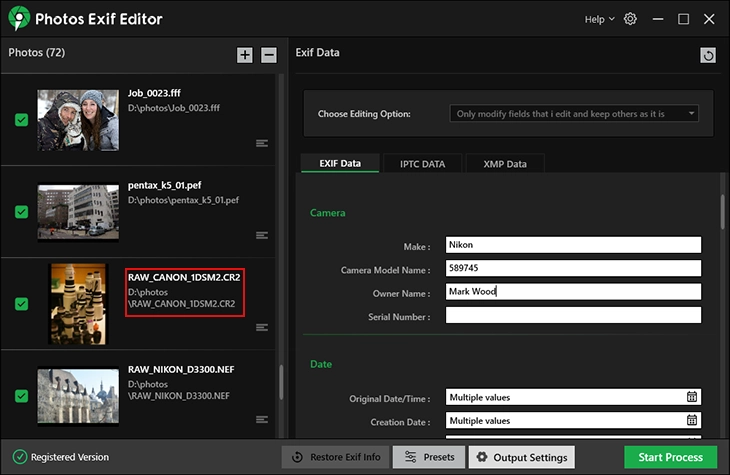The height and width of the screenshot is (475, 730).
Task: Toggle checkbox for RAW_CANON_1DSM2.CR2
Action: click(x=21, y=304)
